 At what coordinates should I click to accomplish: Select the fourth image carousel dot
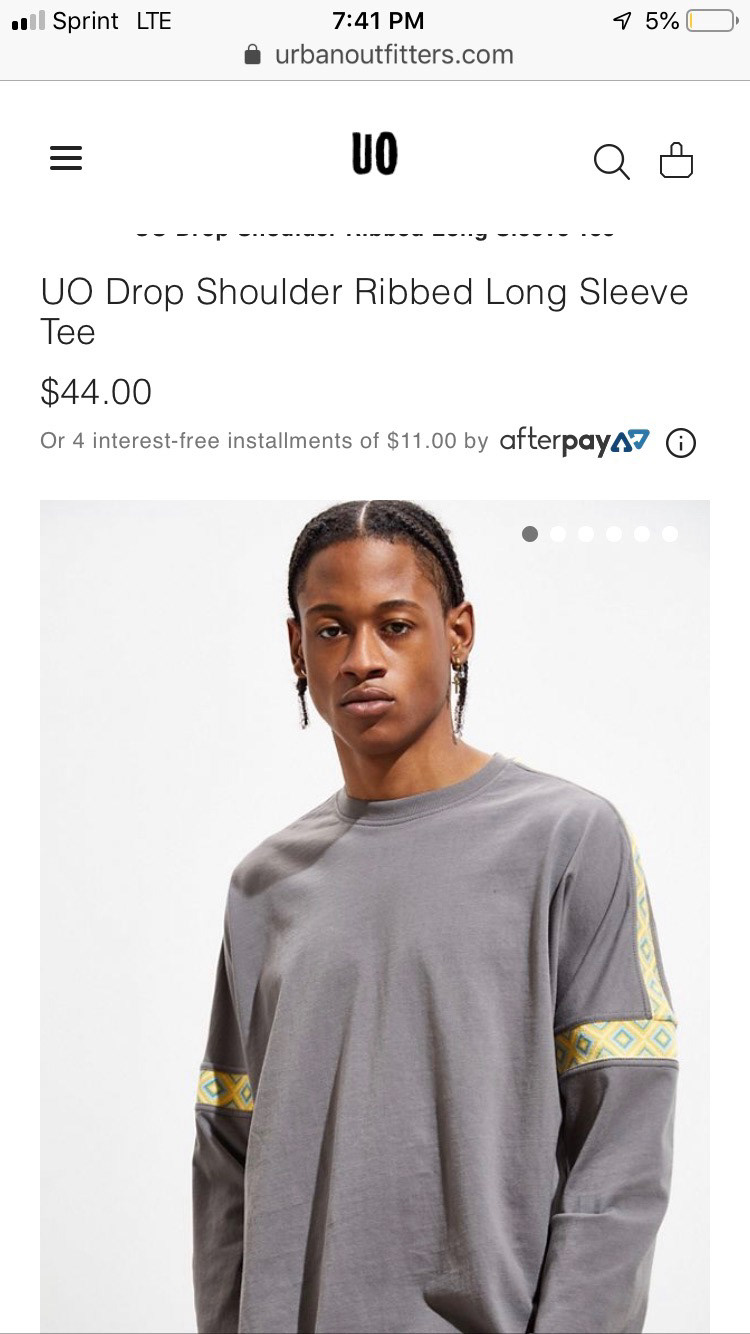(x=614, y=534)
